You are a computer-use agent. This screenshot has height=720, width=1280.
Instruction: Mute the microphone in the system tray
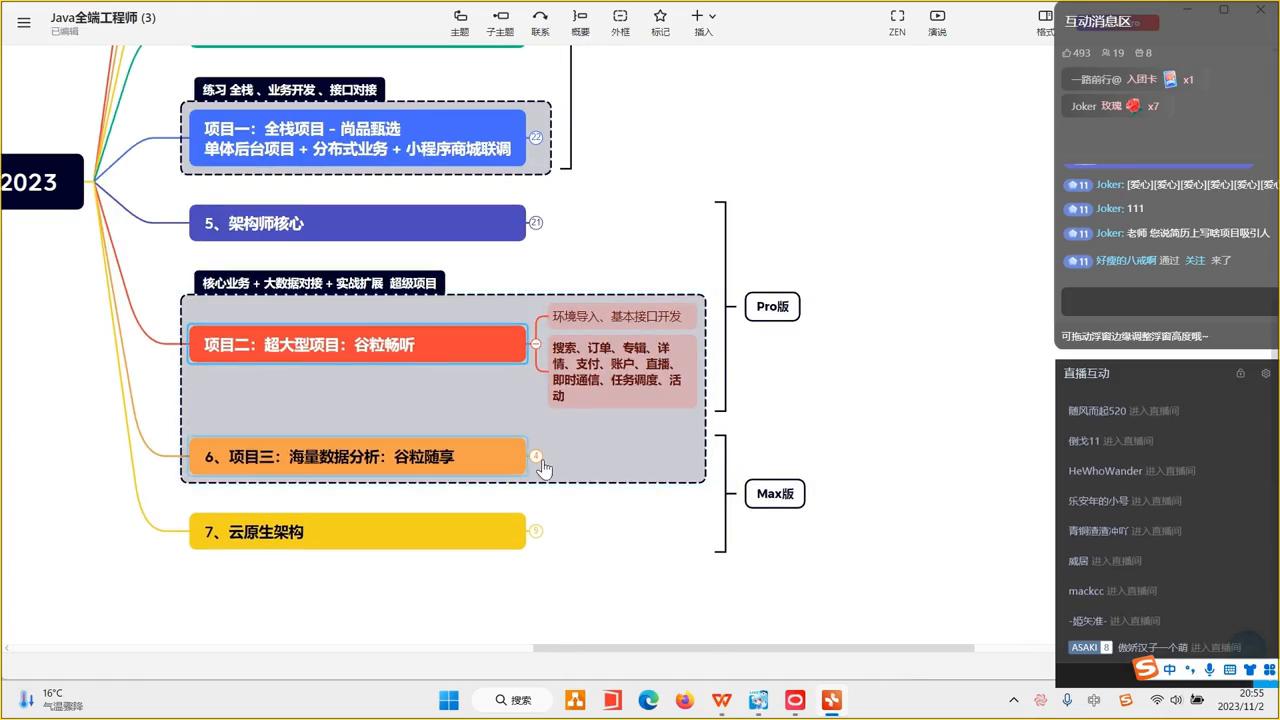1067,700
